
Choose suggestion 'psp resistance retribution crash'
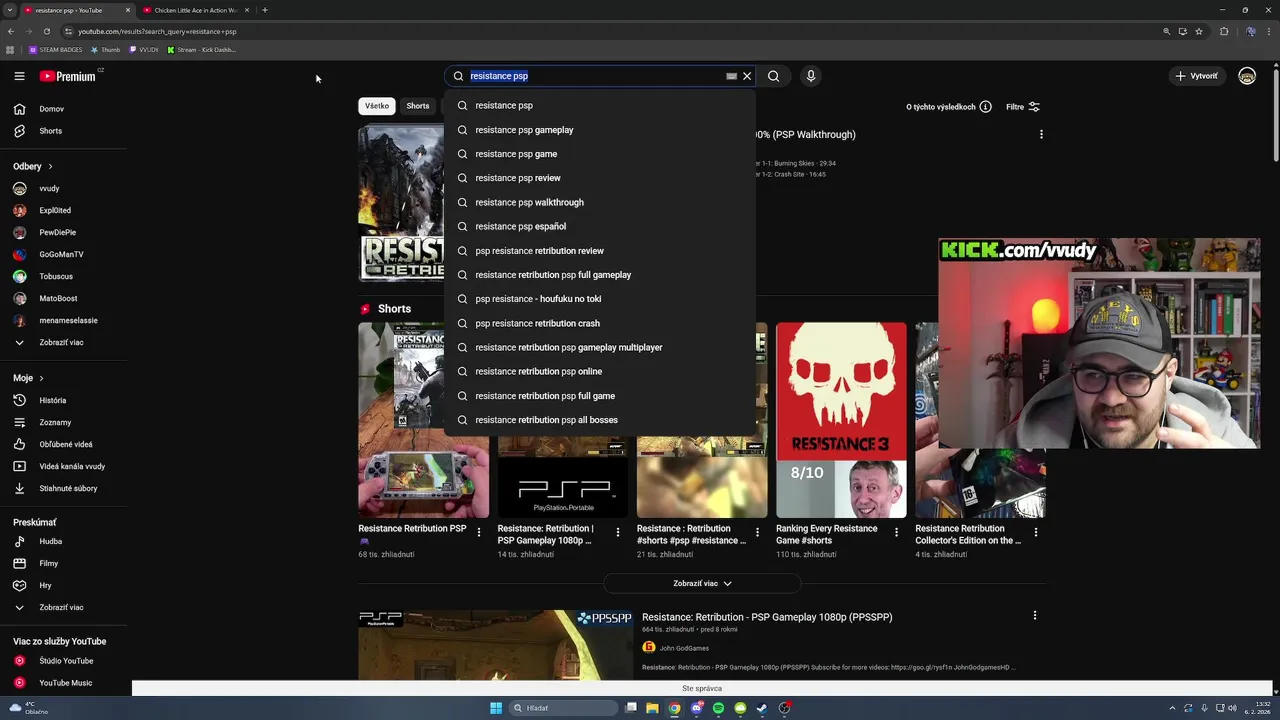(600, 323)
